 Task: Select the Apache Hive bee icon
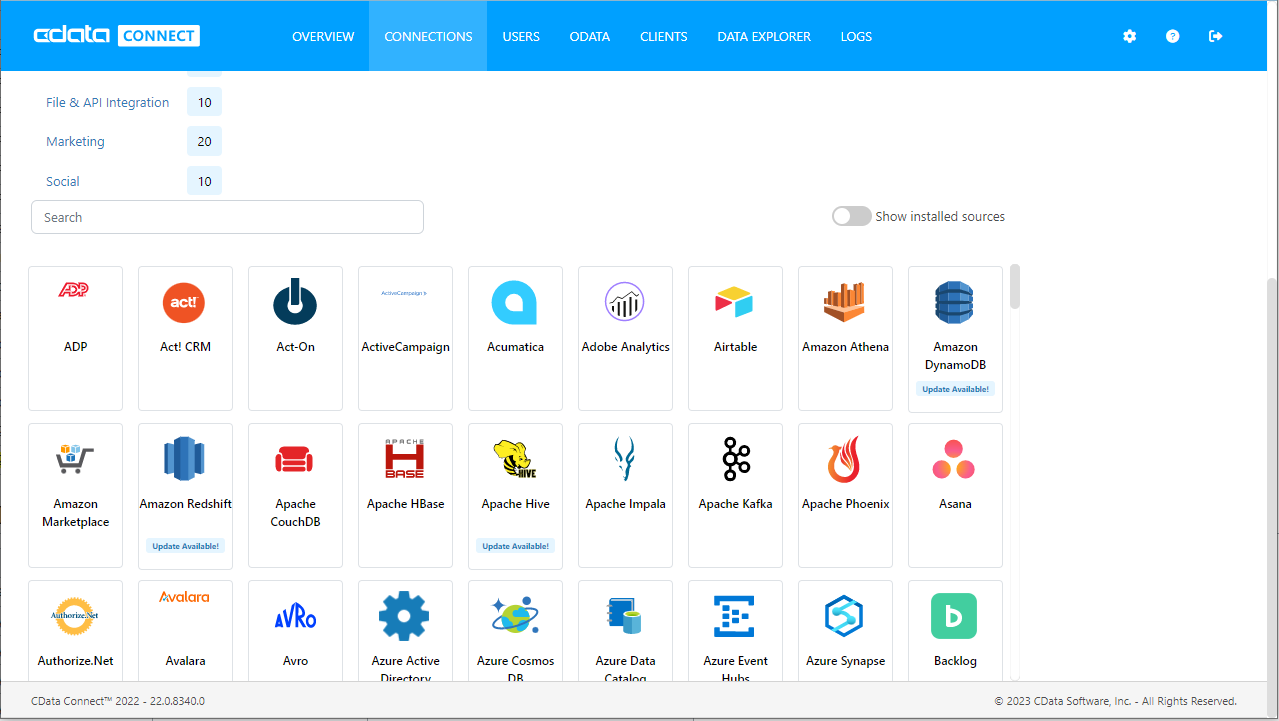click(x=515, y=459)
